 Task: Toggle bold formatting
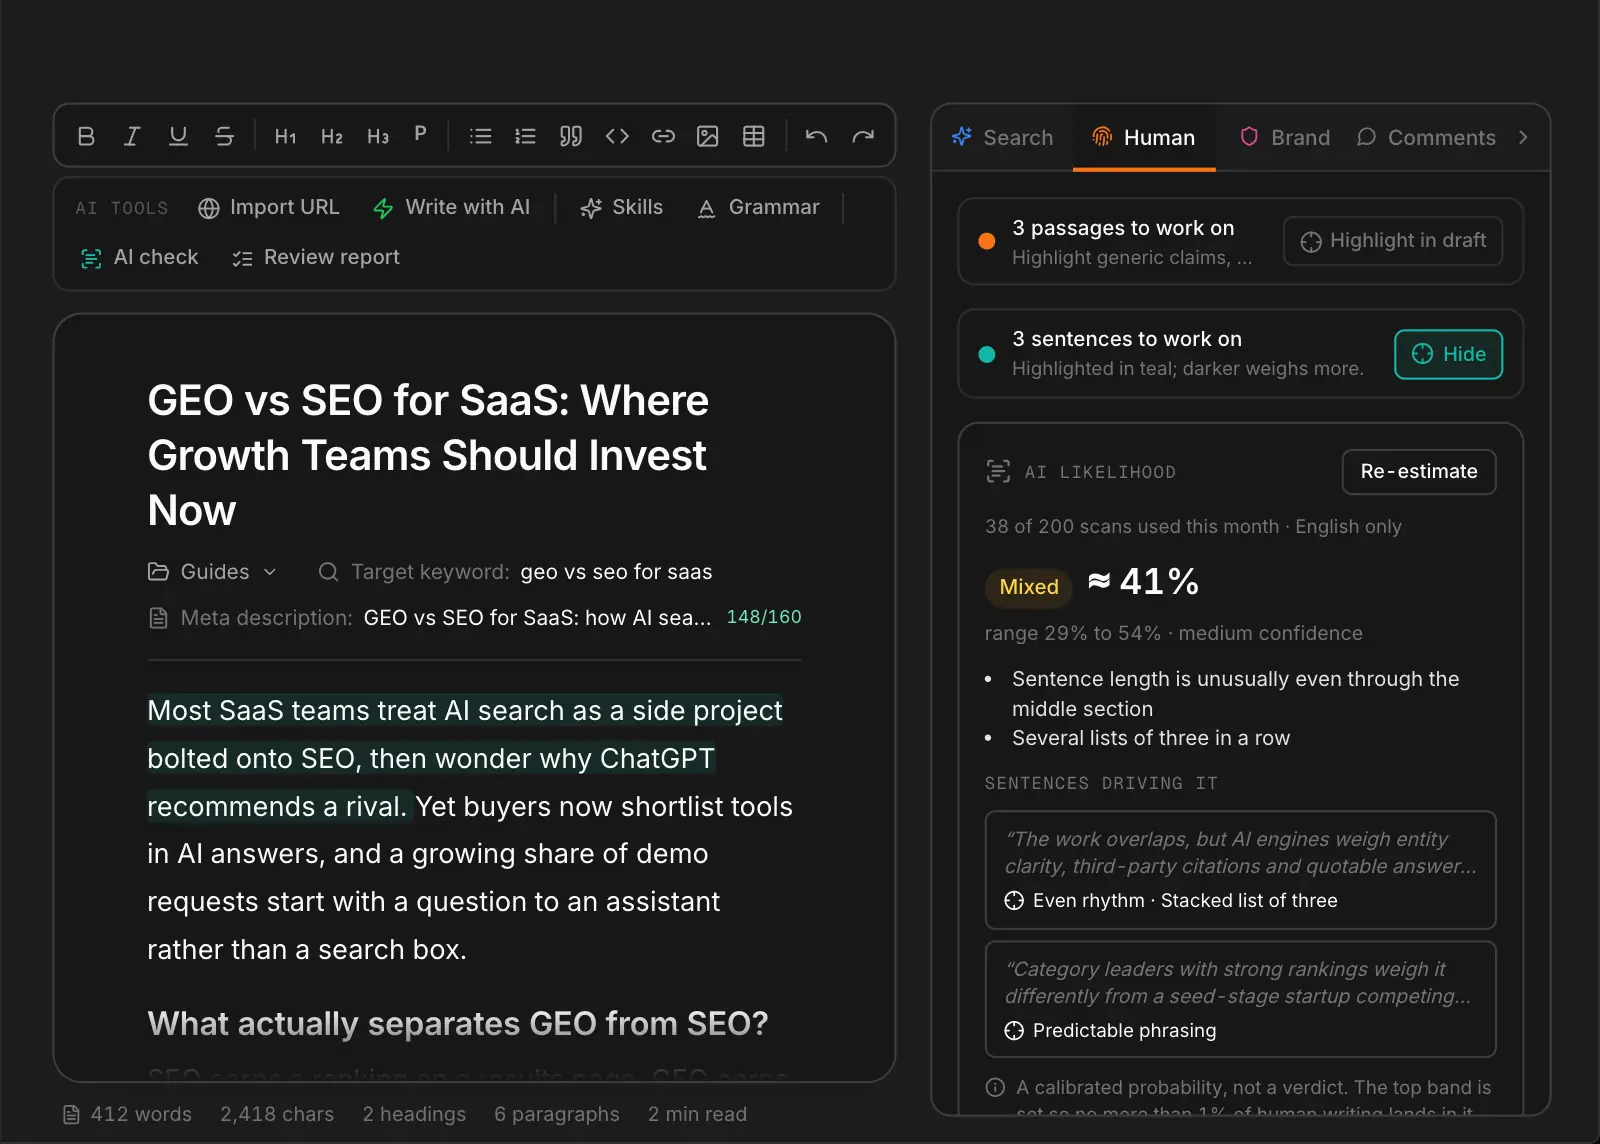[x=86, y=136]
